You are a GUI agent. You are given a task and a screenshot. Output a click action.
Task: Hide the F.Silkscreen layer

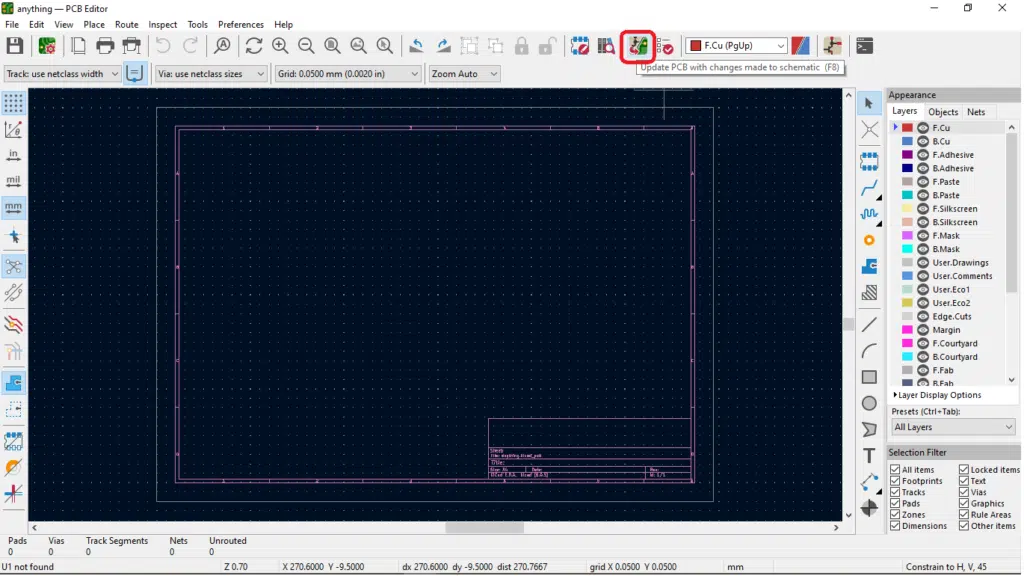click(x=923, y=209)
